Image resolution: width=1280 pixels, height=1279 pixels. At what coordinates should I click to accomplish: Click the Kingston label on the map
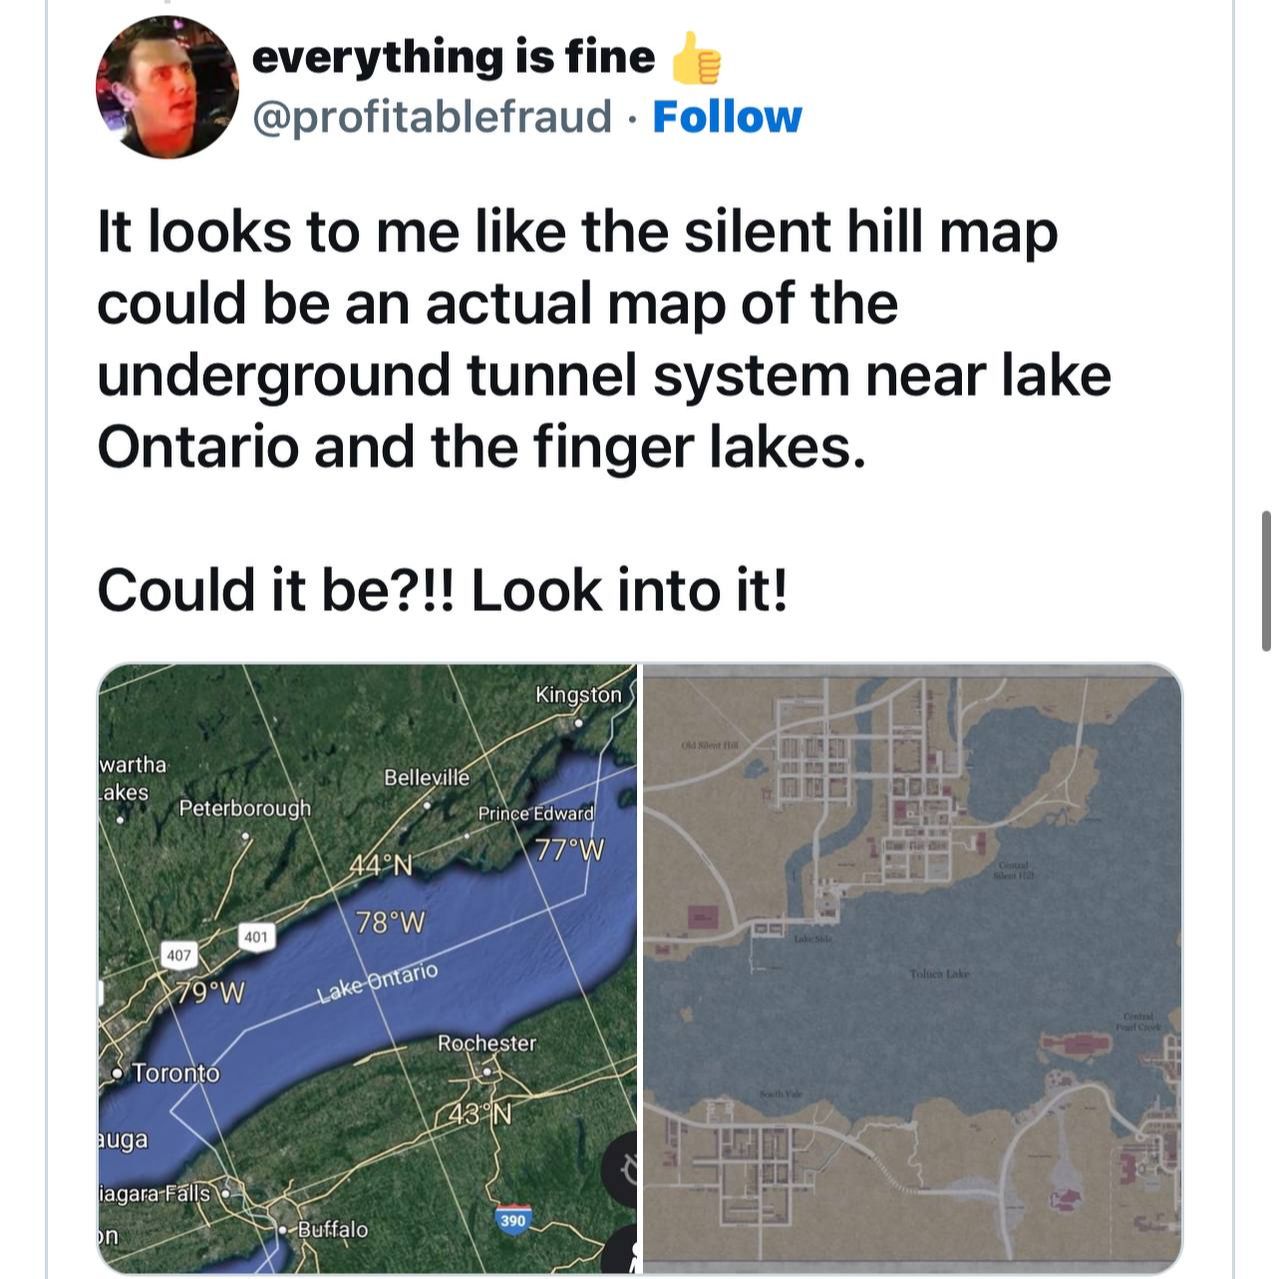[x=578, y=694]
